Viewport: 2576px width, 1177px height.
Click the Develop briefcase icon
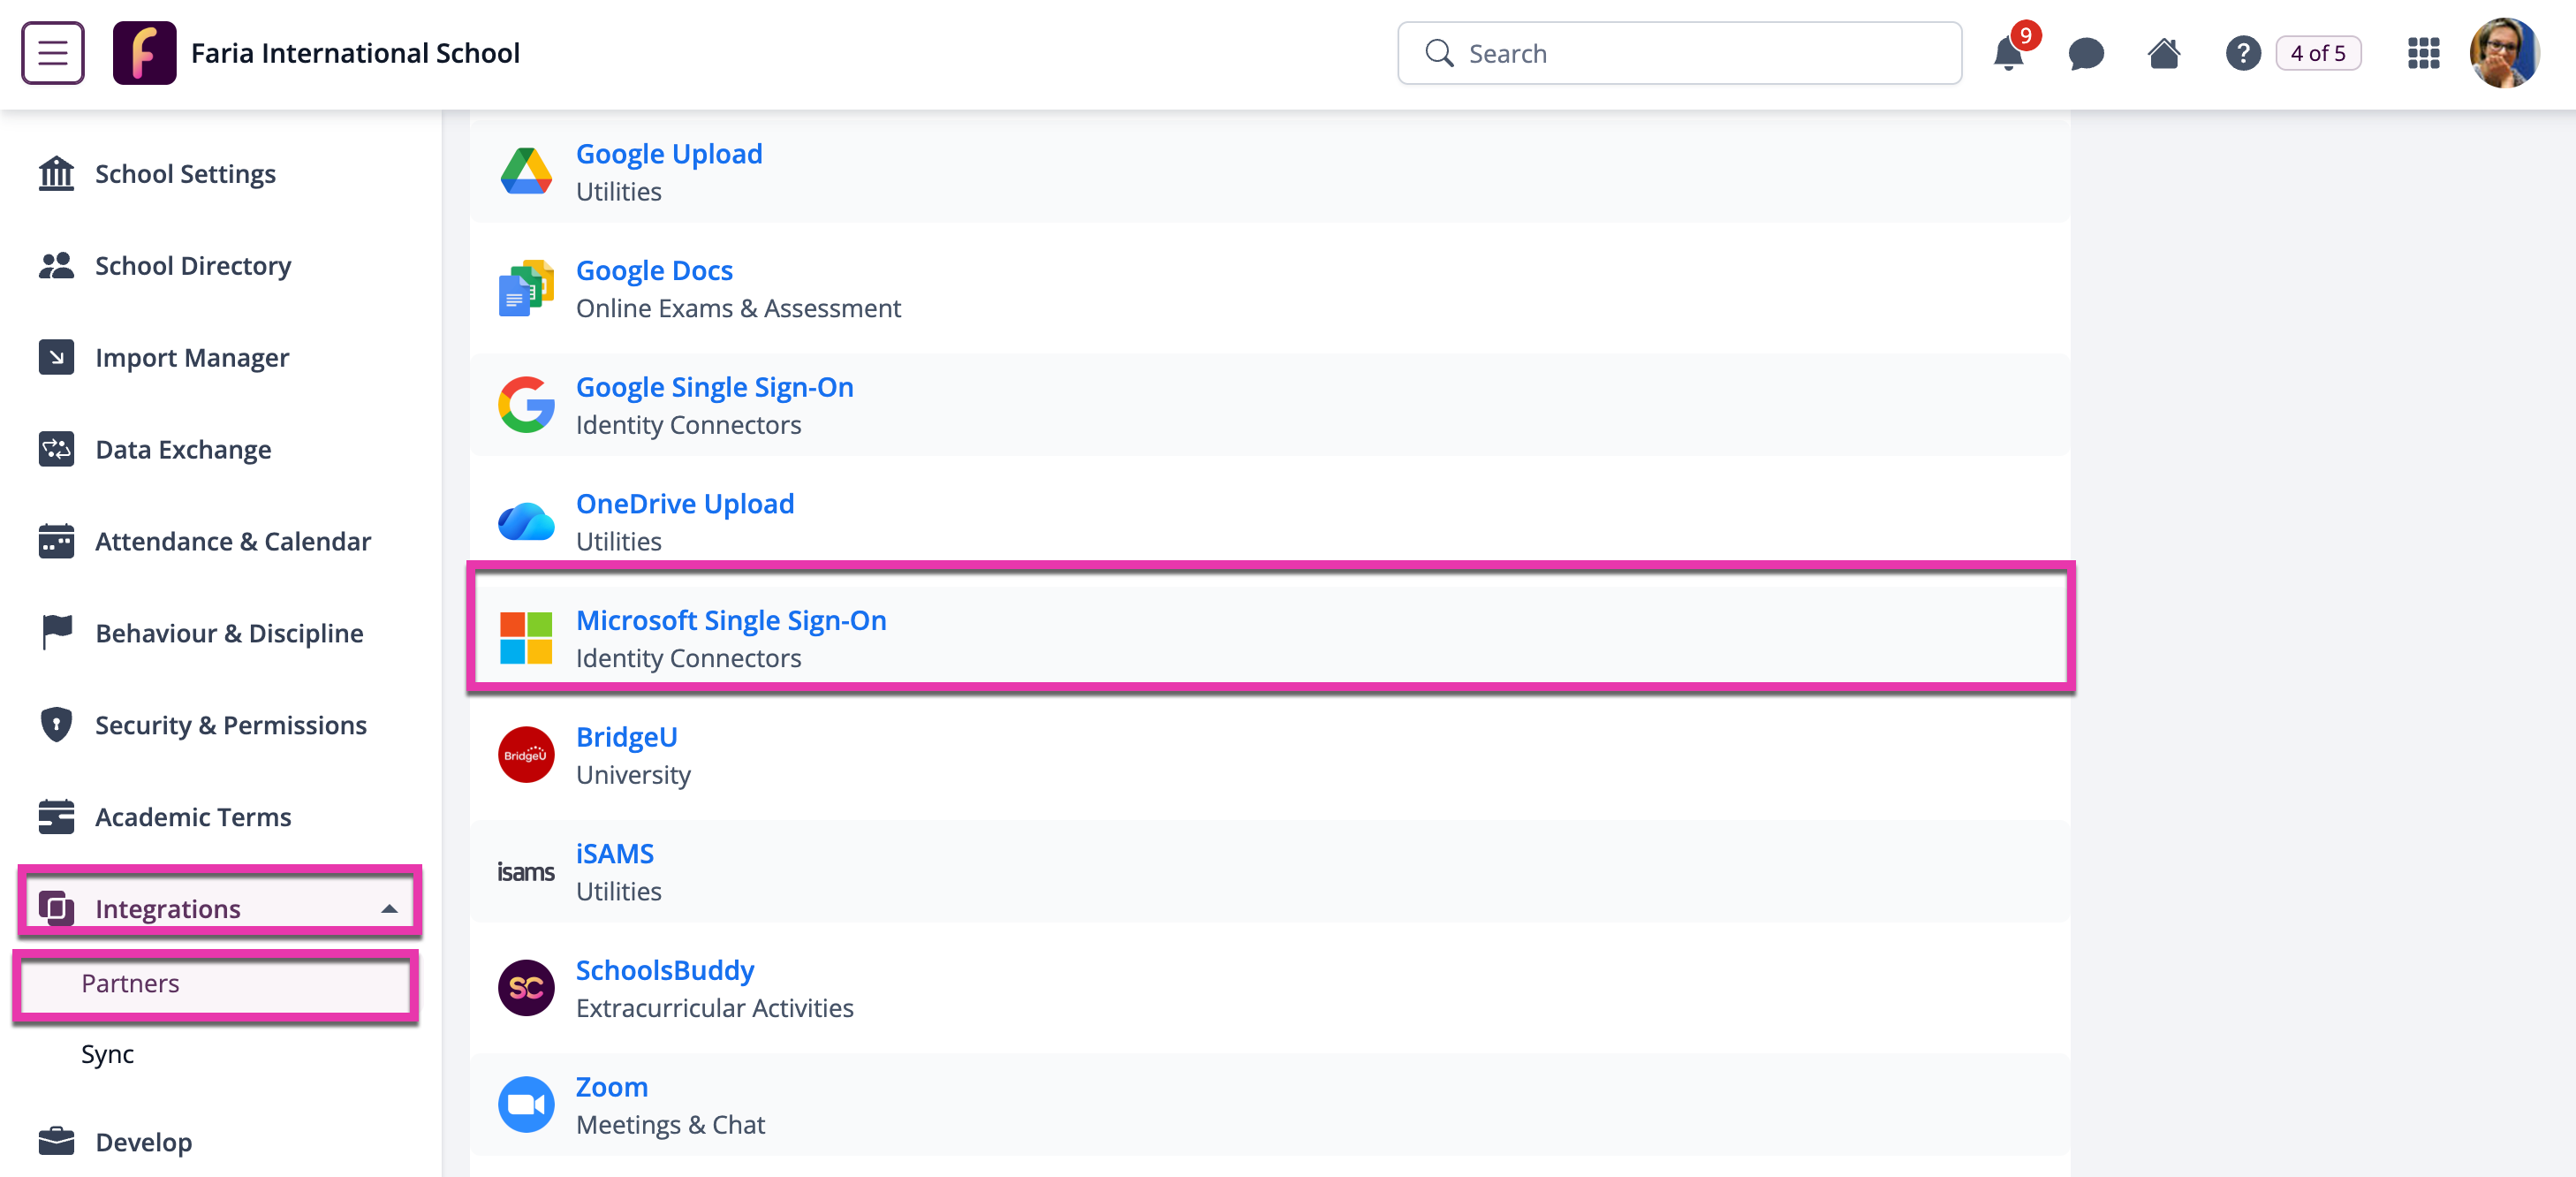(56, 1141)
